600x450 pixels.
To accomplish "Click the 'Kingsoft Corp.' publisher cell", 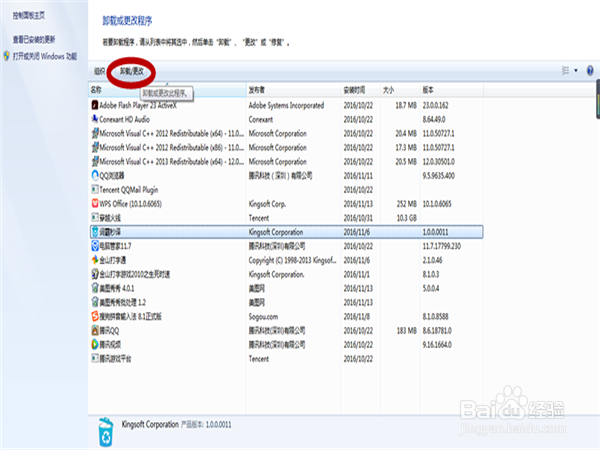I will (x=267, y=204).
